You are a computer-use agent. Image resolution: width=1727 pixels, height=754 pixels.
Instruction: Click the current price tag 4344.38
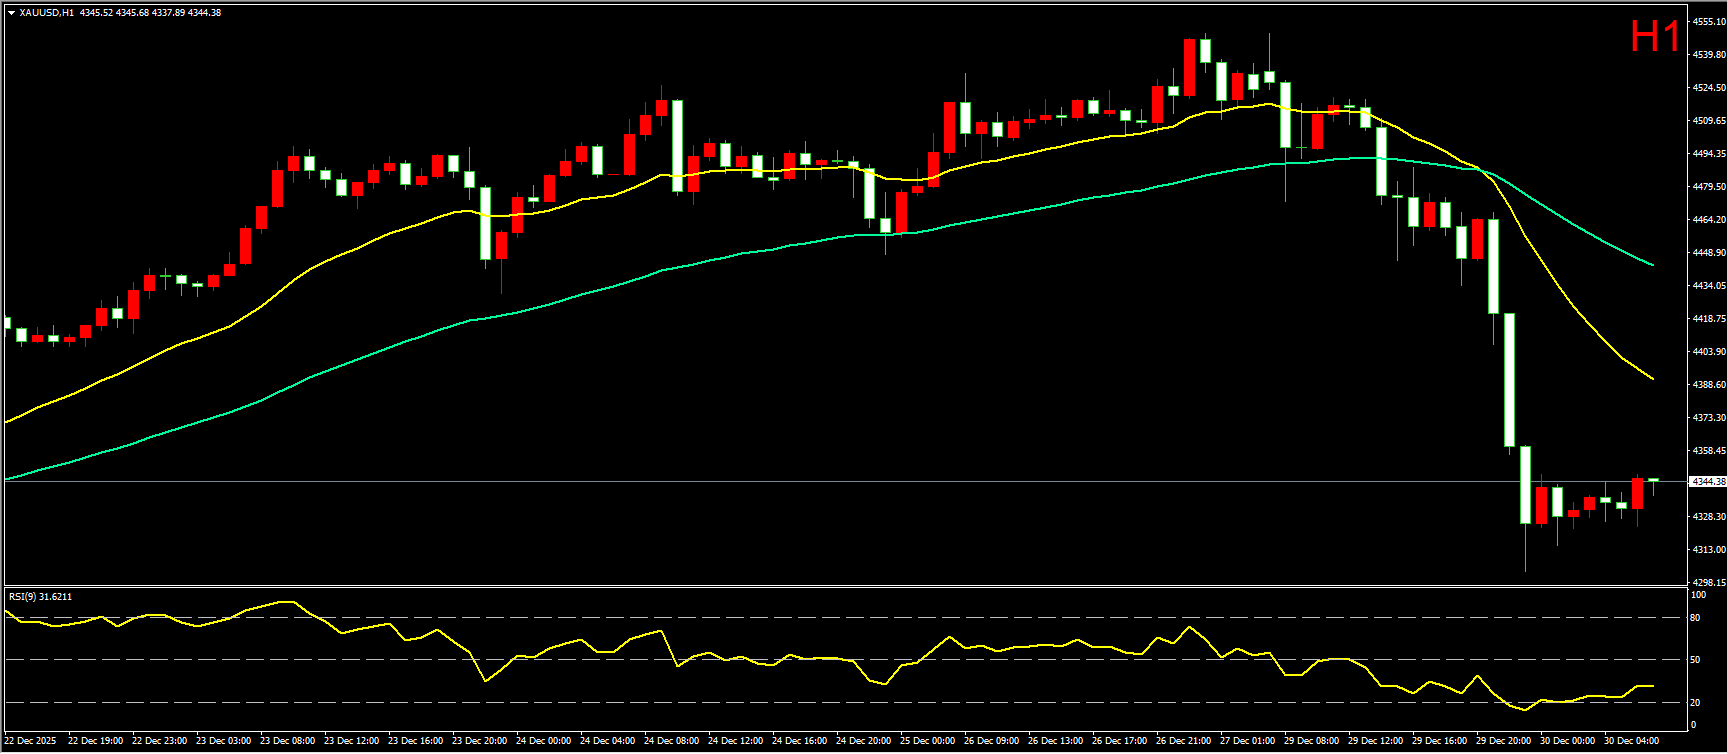[x=1707, y=482]
